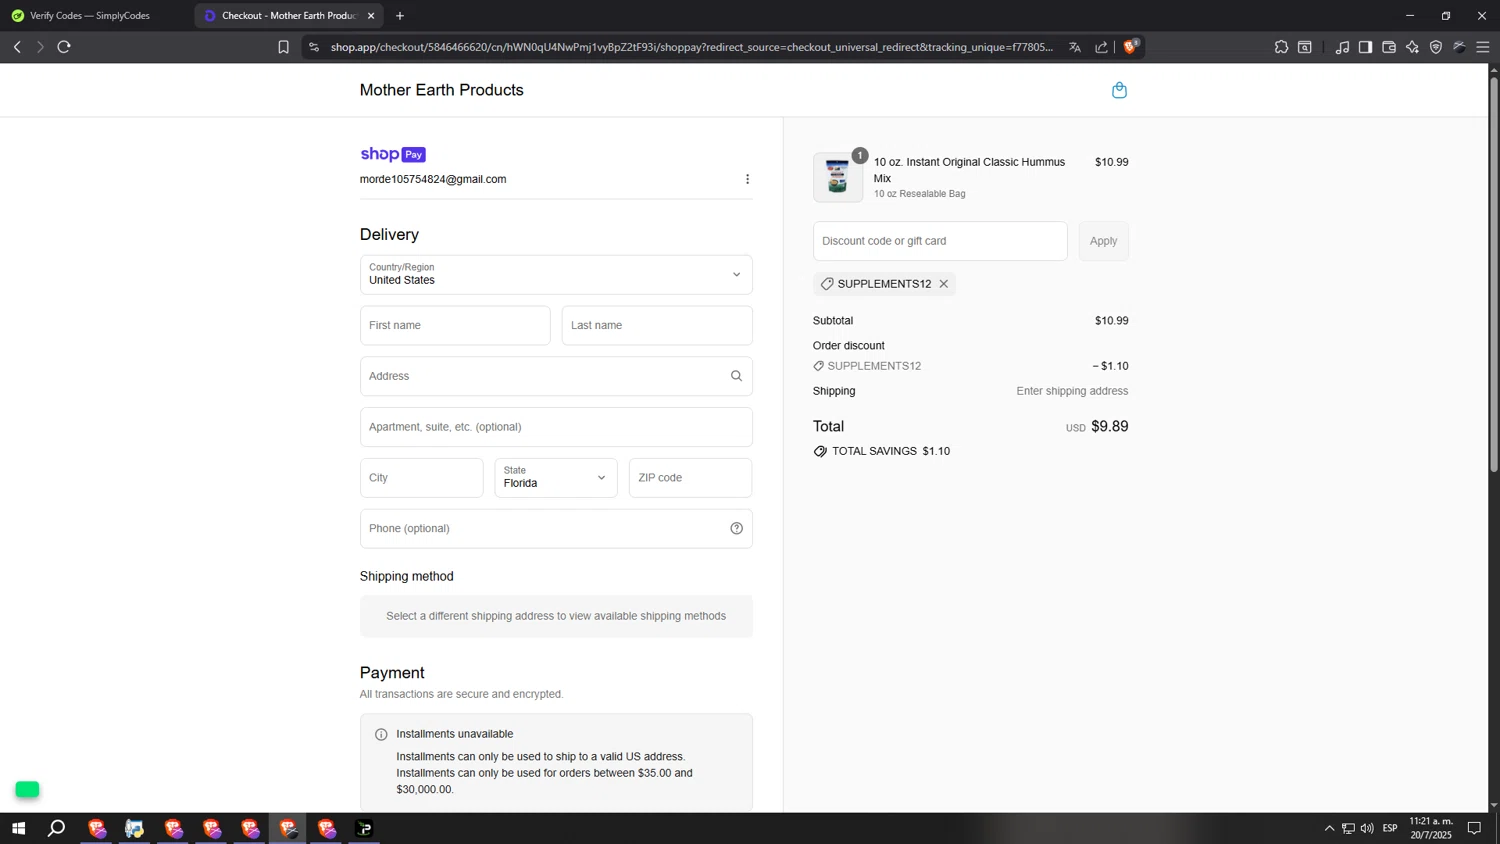Focus the First name field

(455, 325)
